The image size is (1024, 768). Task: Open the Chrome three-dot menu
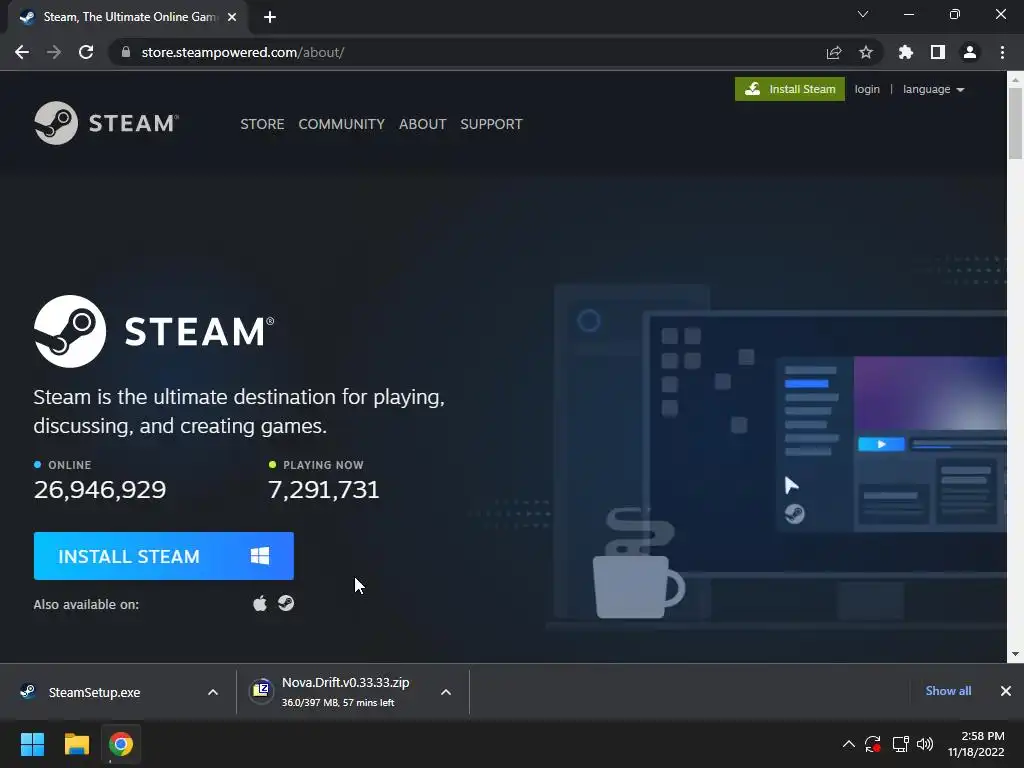point(1002,52)
